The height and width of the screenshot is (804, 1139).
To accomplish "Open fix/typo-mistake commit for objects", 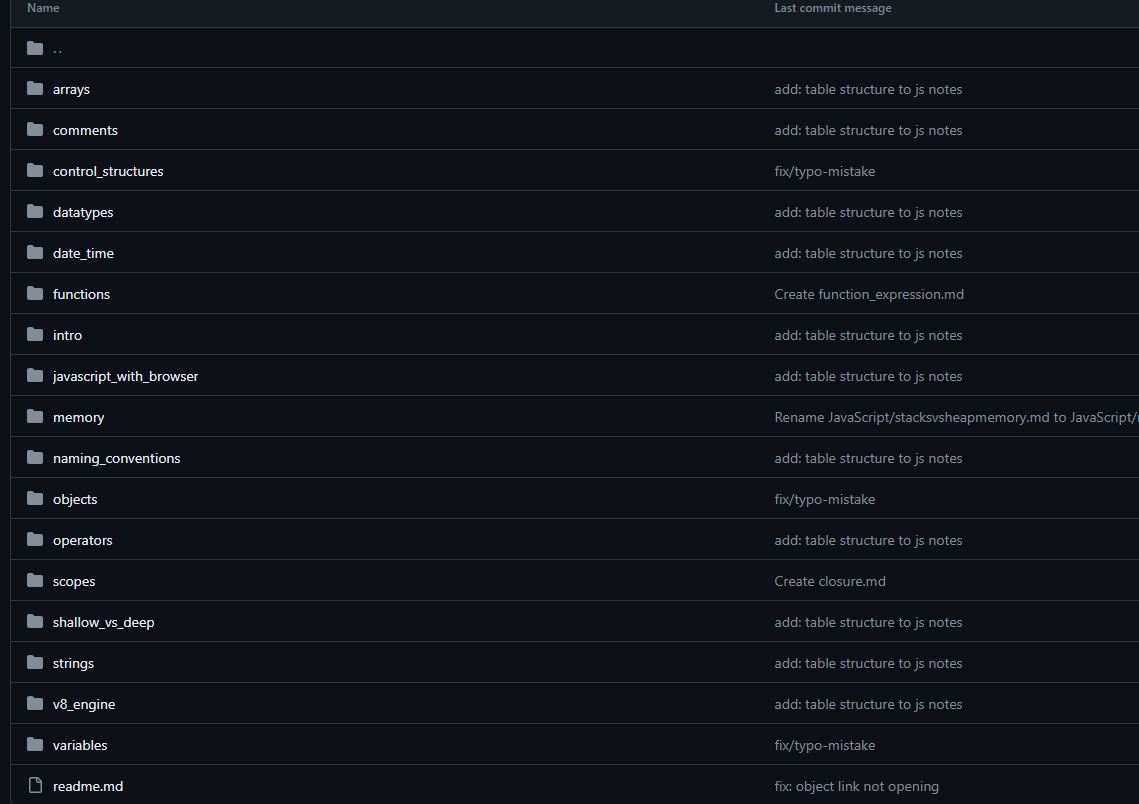I will [x=824, y=499].
